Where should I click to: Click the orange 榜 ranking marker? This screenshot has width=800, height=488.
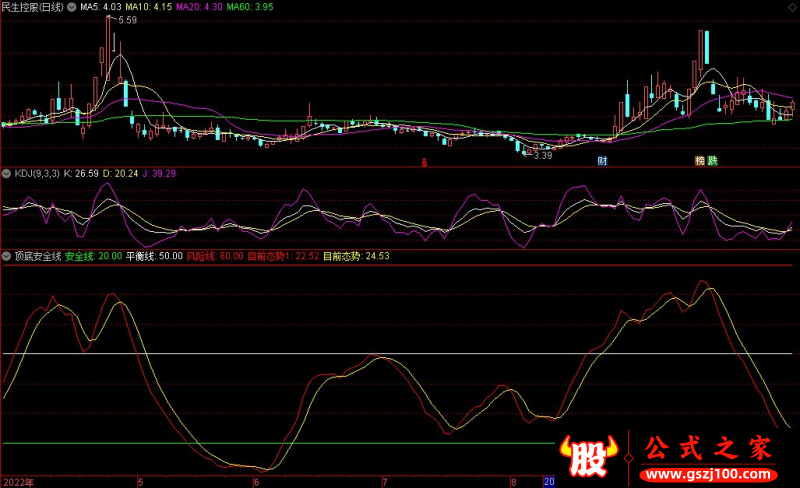click(700, 161)
